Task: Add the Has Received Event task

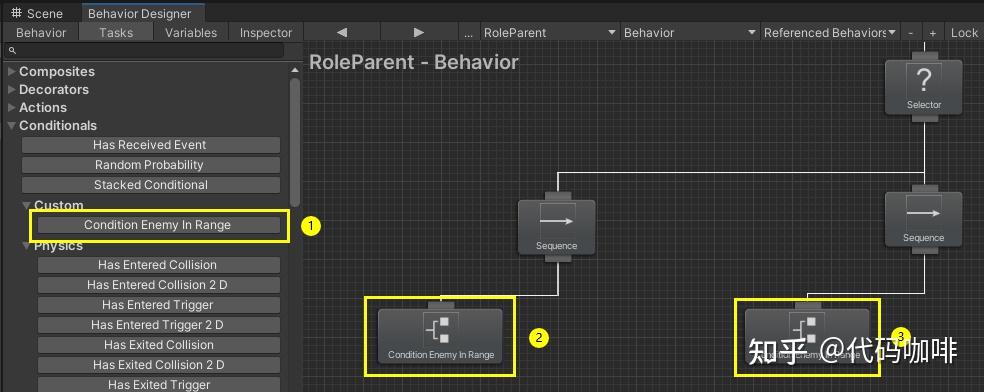Action: pos(151,145)
